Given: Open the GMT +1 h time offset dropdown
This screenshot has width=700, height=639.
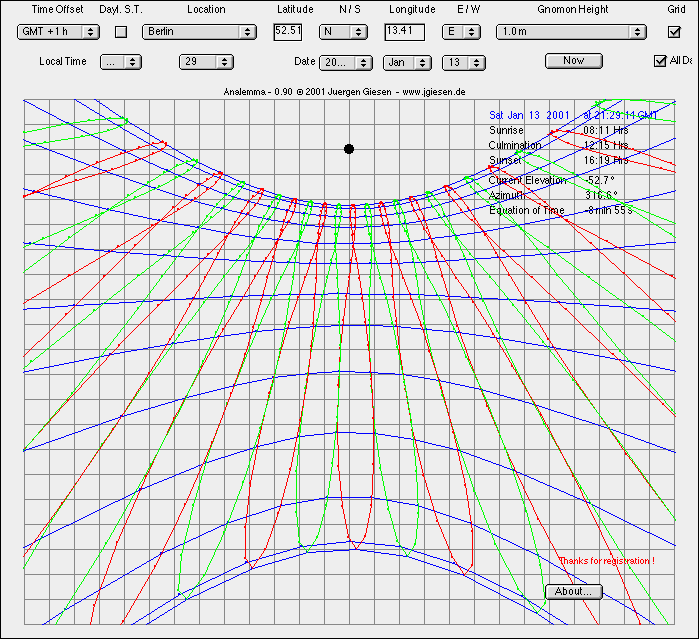Looking at the screenshot, I should click(58, 31).
